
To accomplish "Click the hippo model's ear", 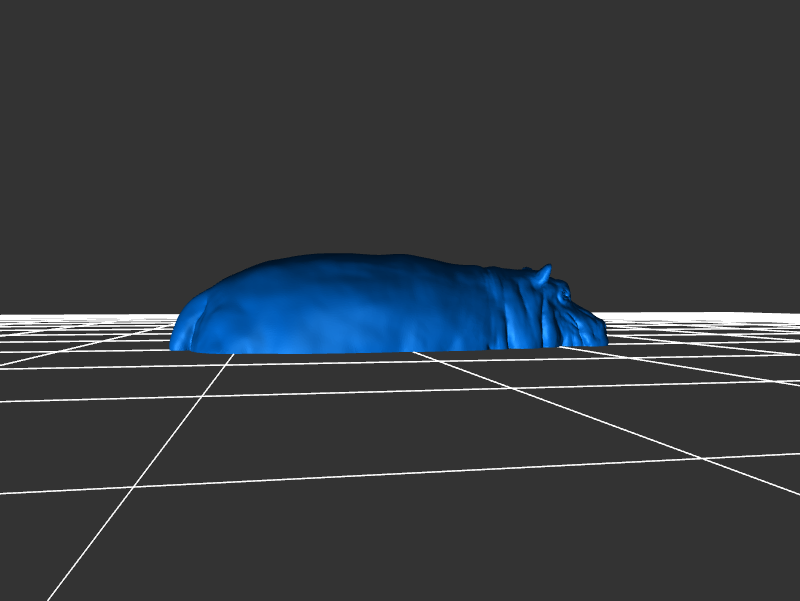I will pyautogui.click(x=543, y=274).
